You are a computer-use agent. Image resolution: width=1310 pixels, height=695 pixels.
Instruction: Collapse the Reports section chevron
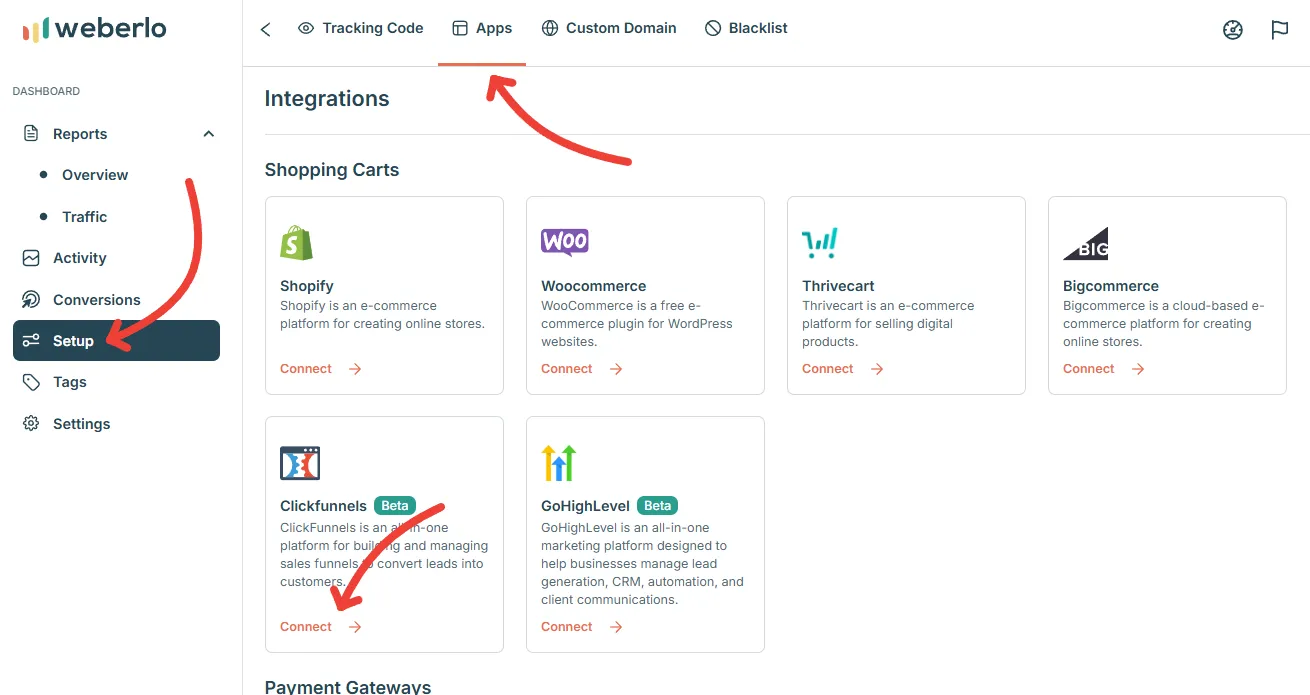click(x=208, y=134)
